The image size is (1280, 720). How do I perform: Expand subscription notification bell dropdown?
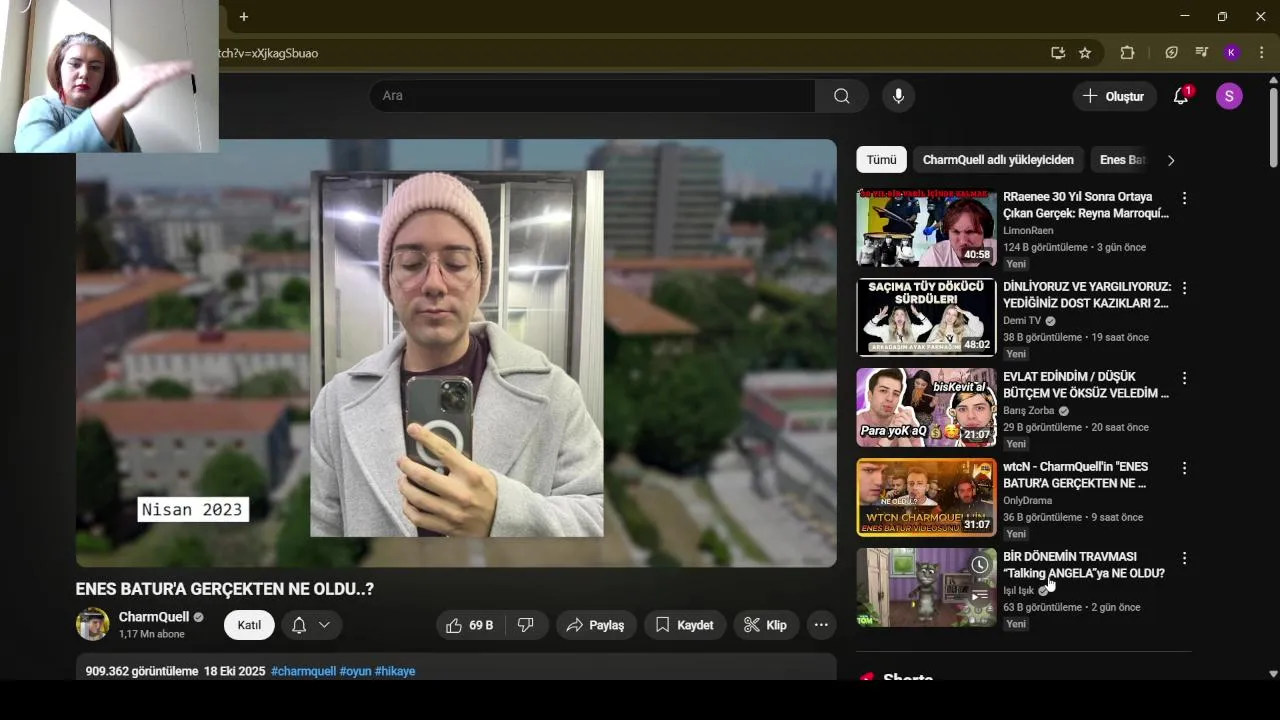311,625
